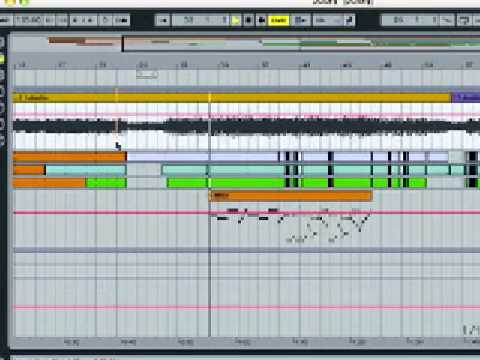The image size is (480, 360).
Task: Enable Draw Mode pencil button
Action: click(349, 20)
